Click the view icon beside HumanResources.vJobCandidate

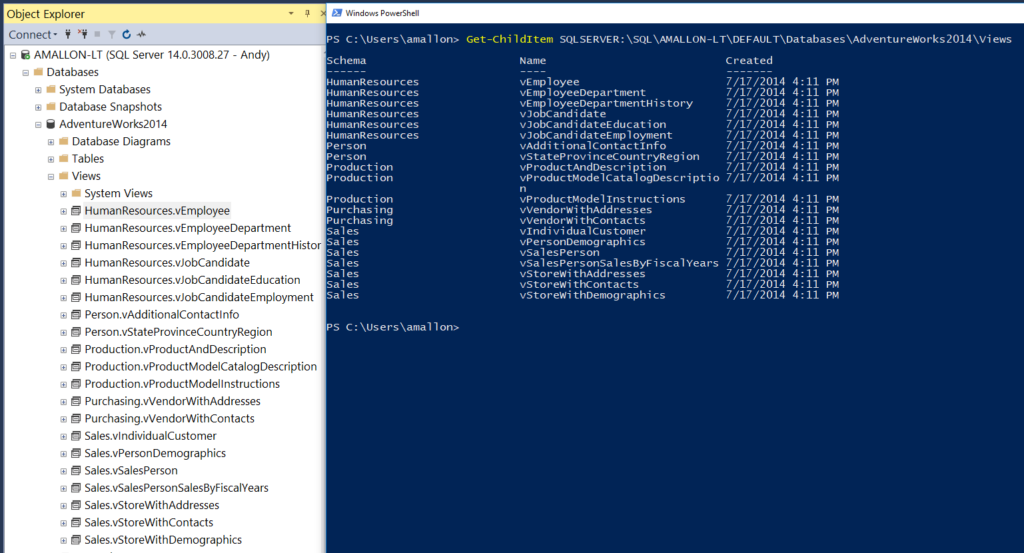[76, 262]
